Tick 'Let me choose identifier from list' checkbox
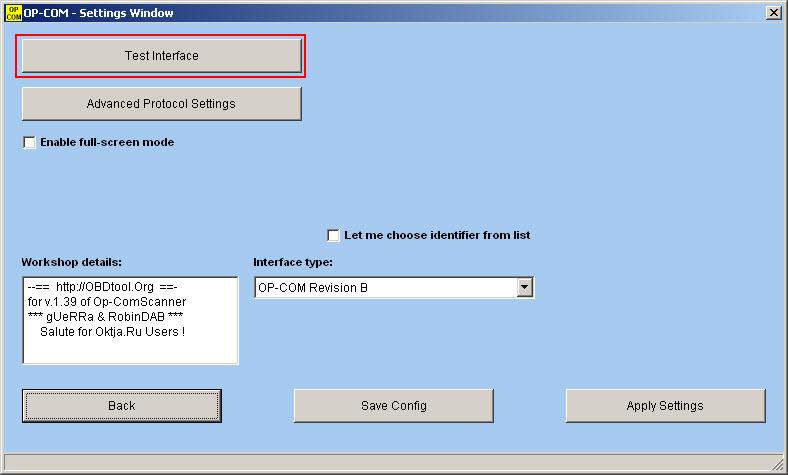Screen dimensions: 788x475 [x=333, y=236]
